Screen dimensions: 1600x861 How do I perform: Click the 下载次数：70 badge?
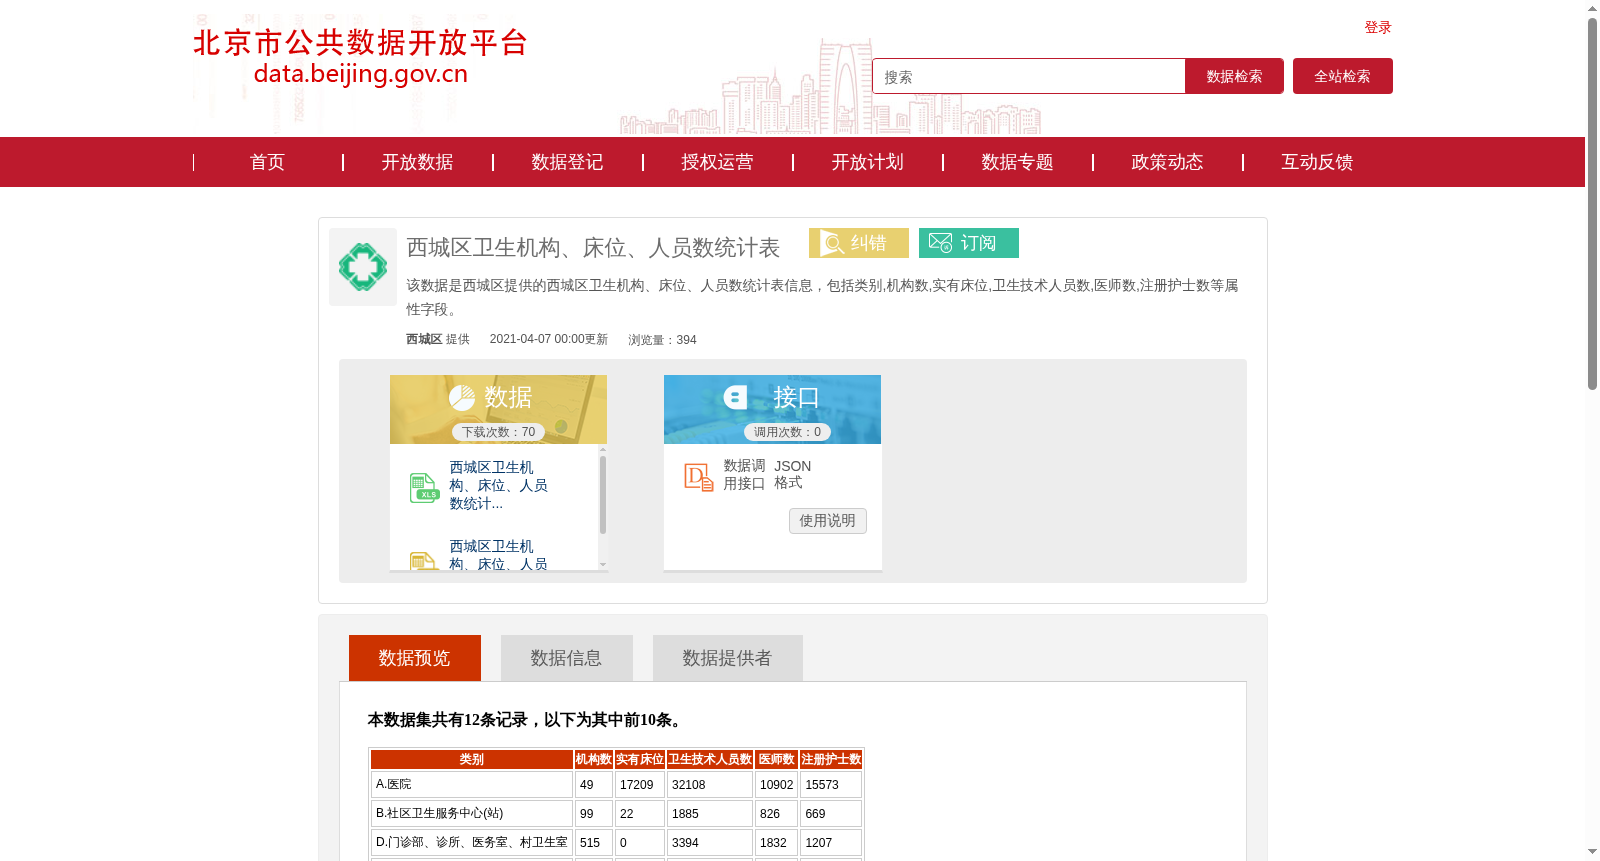coord(498,432)
